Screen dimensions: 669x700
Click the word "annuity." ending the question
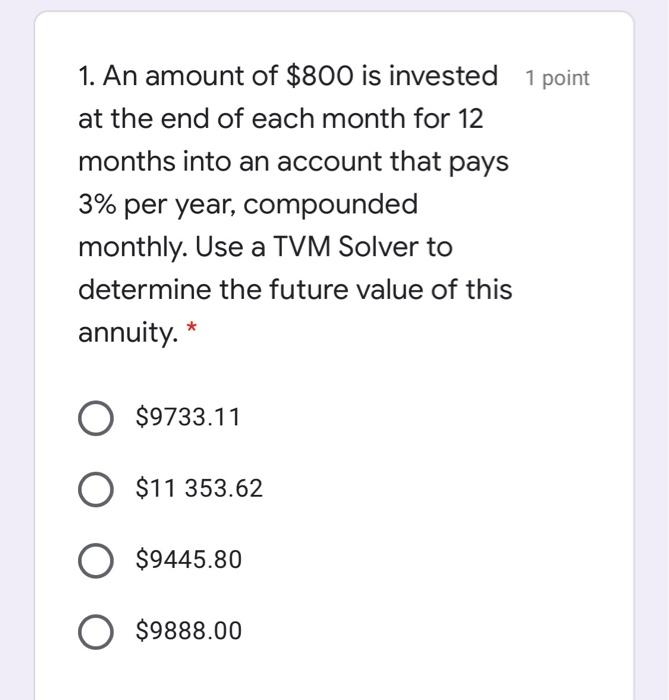pyautogui.click(x=128, y=333)
